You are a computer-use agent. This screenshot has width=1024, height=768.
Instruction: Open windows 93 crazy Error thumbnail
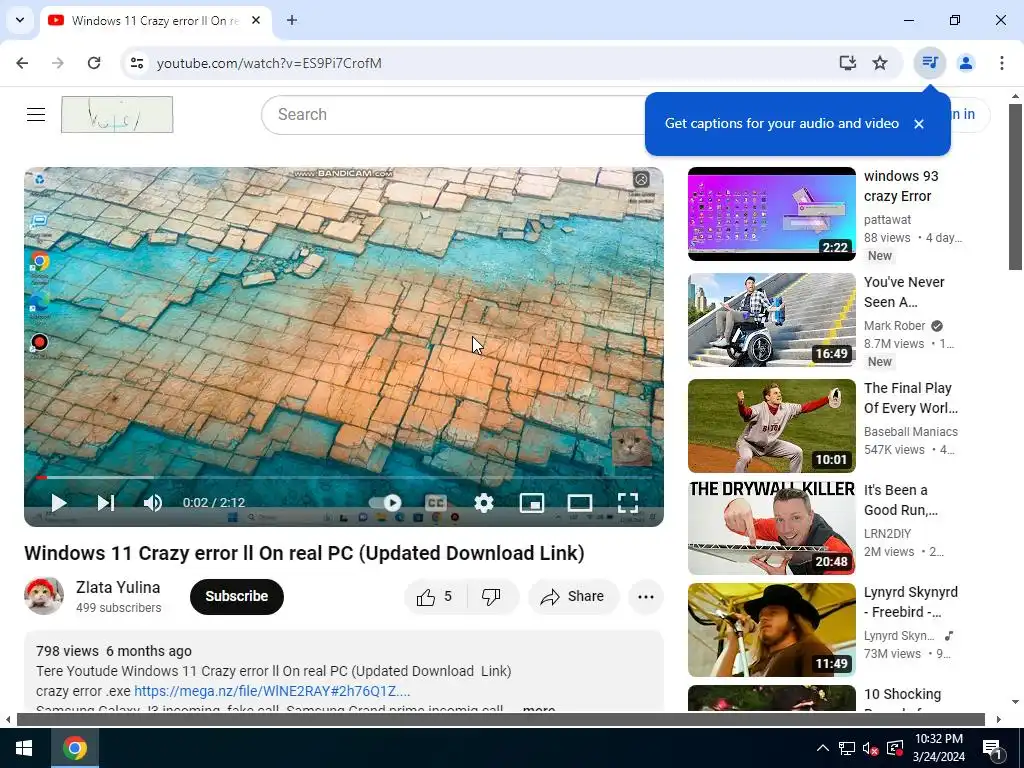click(x=771, y=214)
